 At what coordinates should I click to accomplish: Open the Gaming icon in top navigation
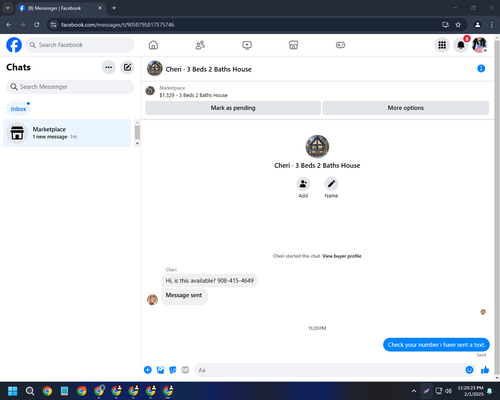click(340, 45)
